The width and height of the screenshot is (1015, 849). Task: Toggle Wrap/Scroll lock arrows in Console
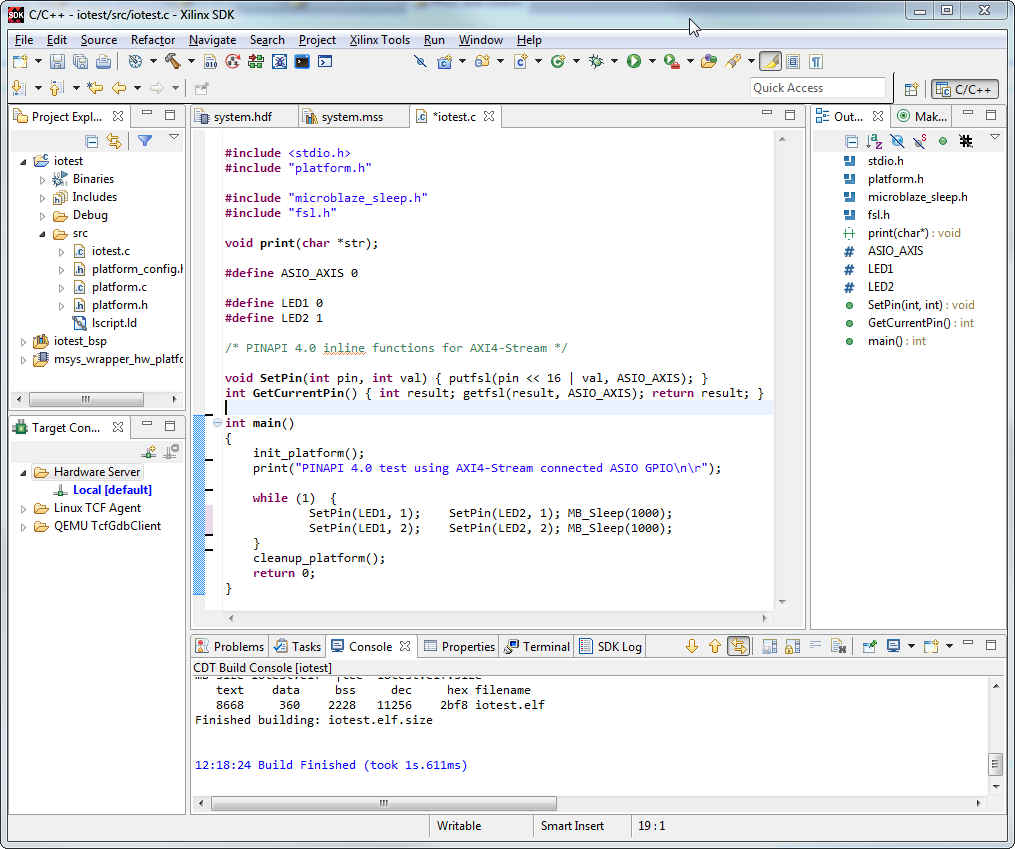coord(739,646)
